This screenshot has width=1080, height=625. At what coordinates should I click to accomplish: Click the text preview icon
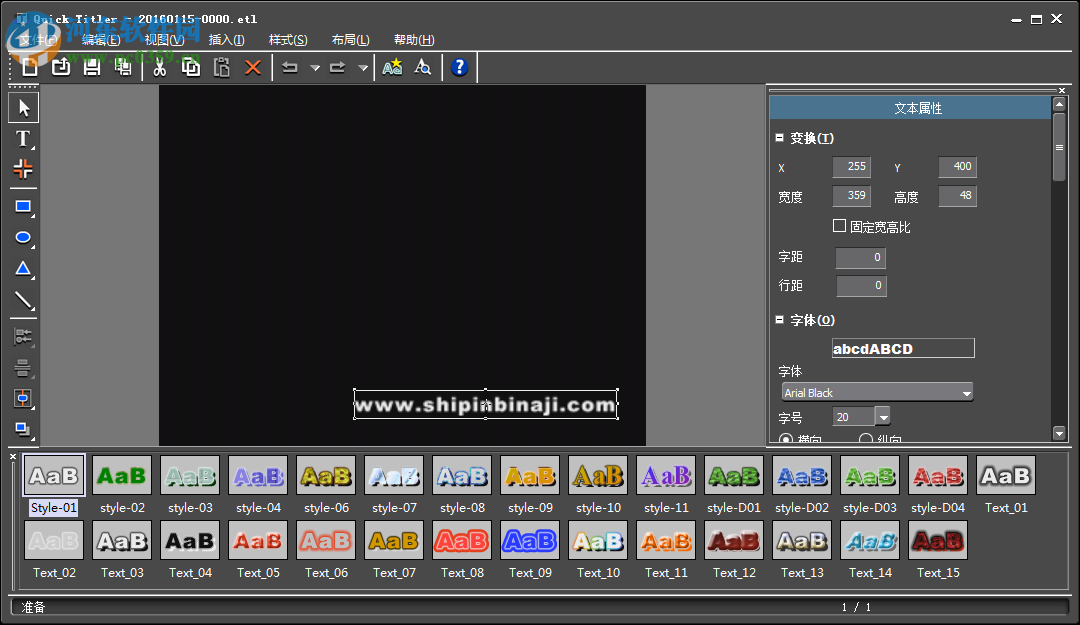[x=423, y=68]
